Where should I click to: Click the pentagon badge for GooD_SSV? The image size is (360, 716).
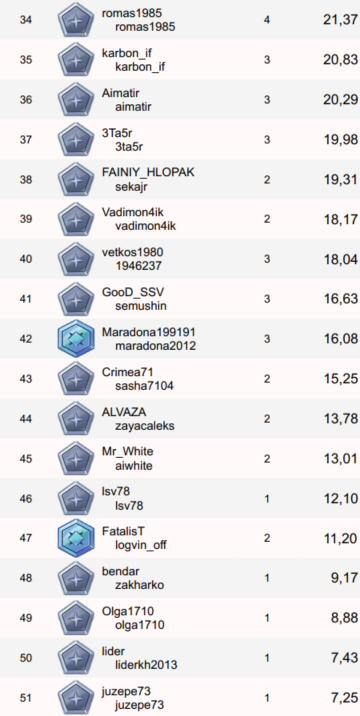76,299
